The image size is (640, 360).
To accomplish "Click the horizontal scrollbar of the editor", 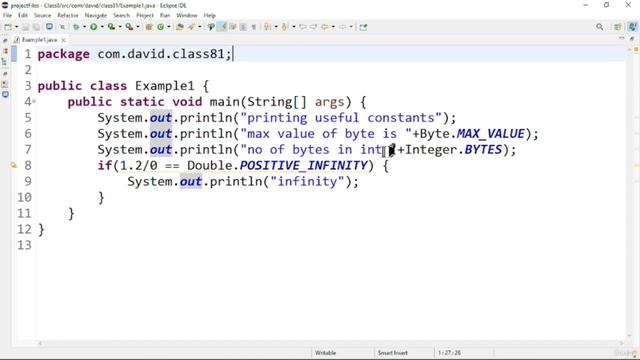I will pyautogui.click(x=331, y=343).
